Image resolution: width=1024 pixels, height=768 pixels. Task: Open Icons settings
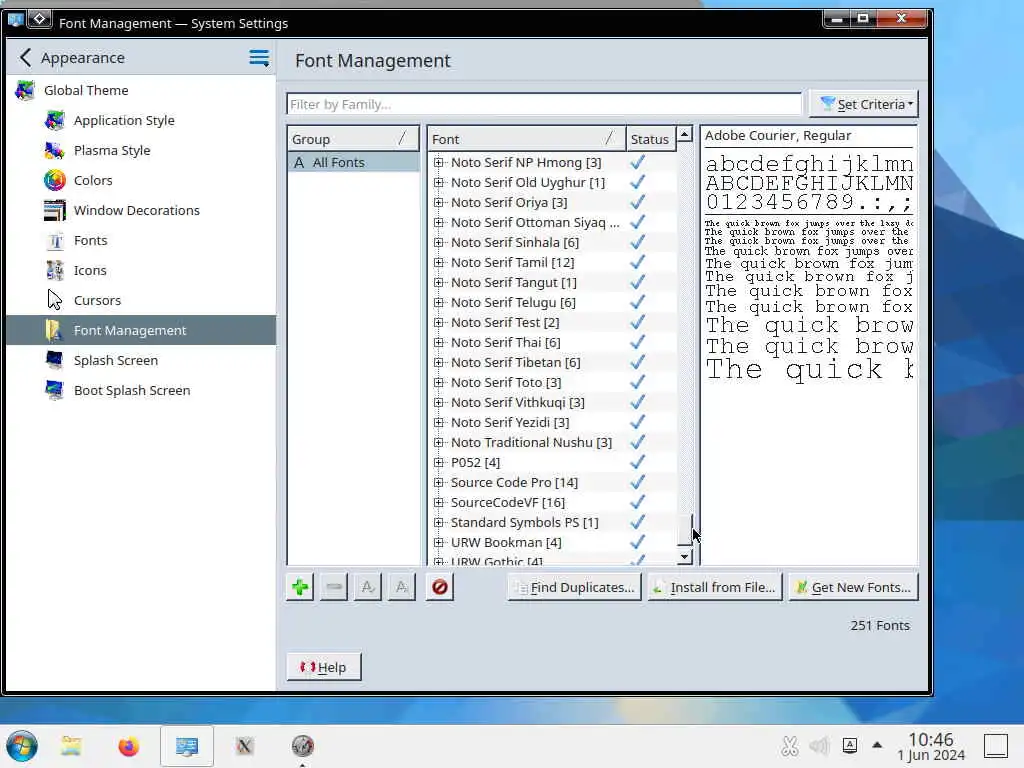tap(140, 270)
